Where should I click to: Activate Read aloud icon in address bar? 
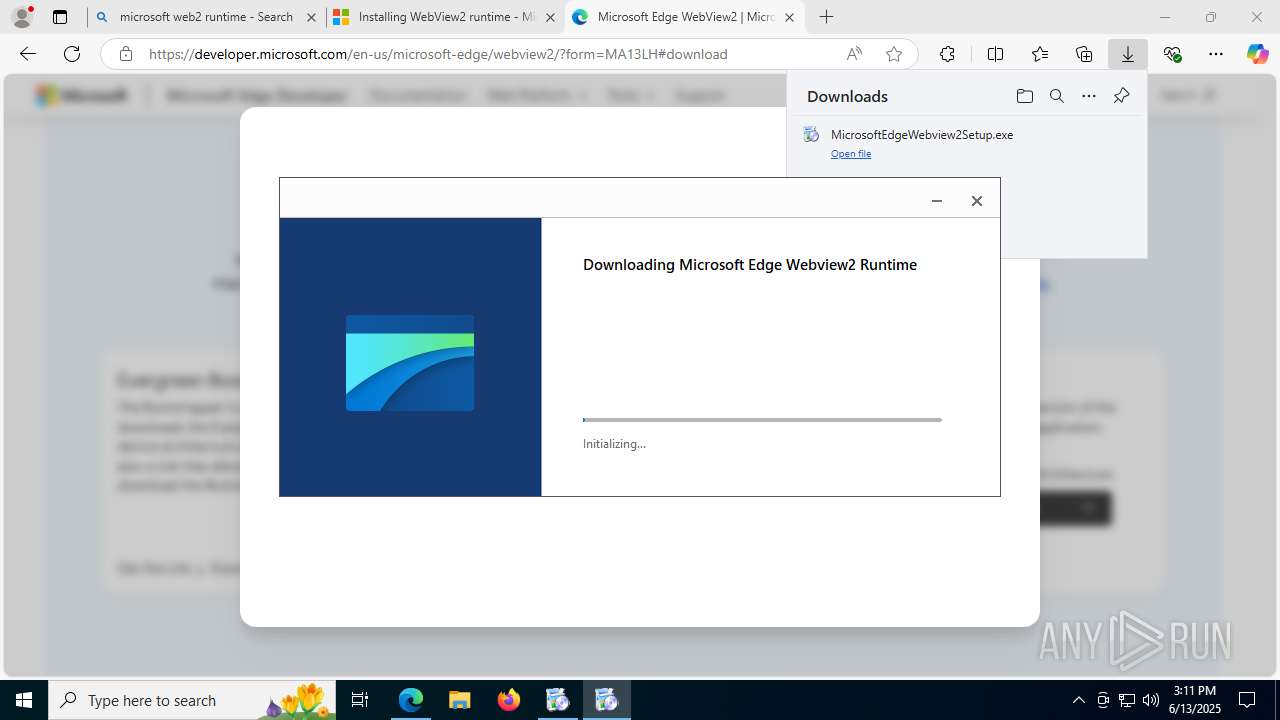tap(853, 54)
